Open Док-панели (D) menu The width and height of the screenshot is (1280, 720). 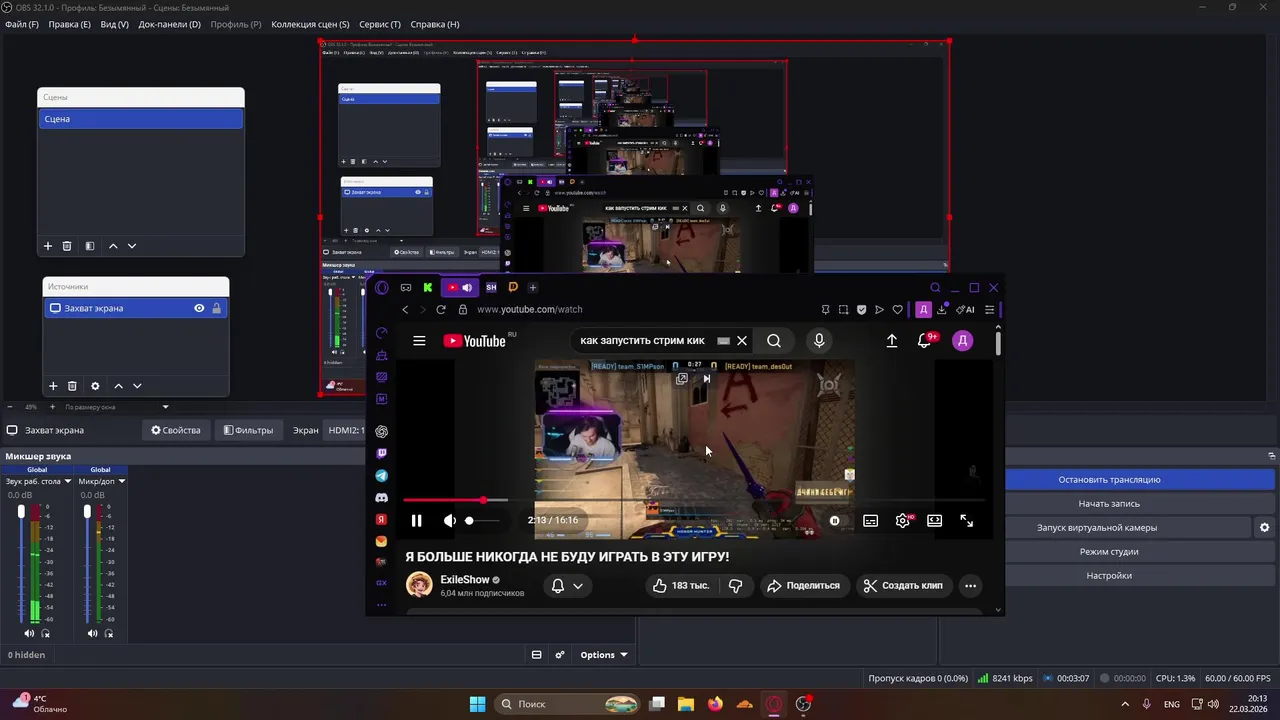coord(169,24)
